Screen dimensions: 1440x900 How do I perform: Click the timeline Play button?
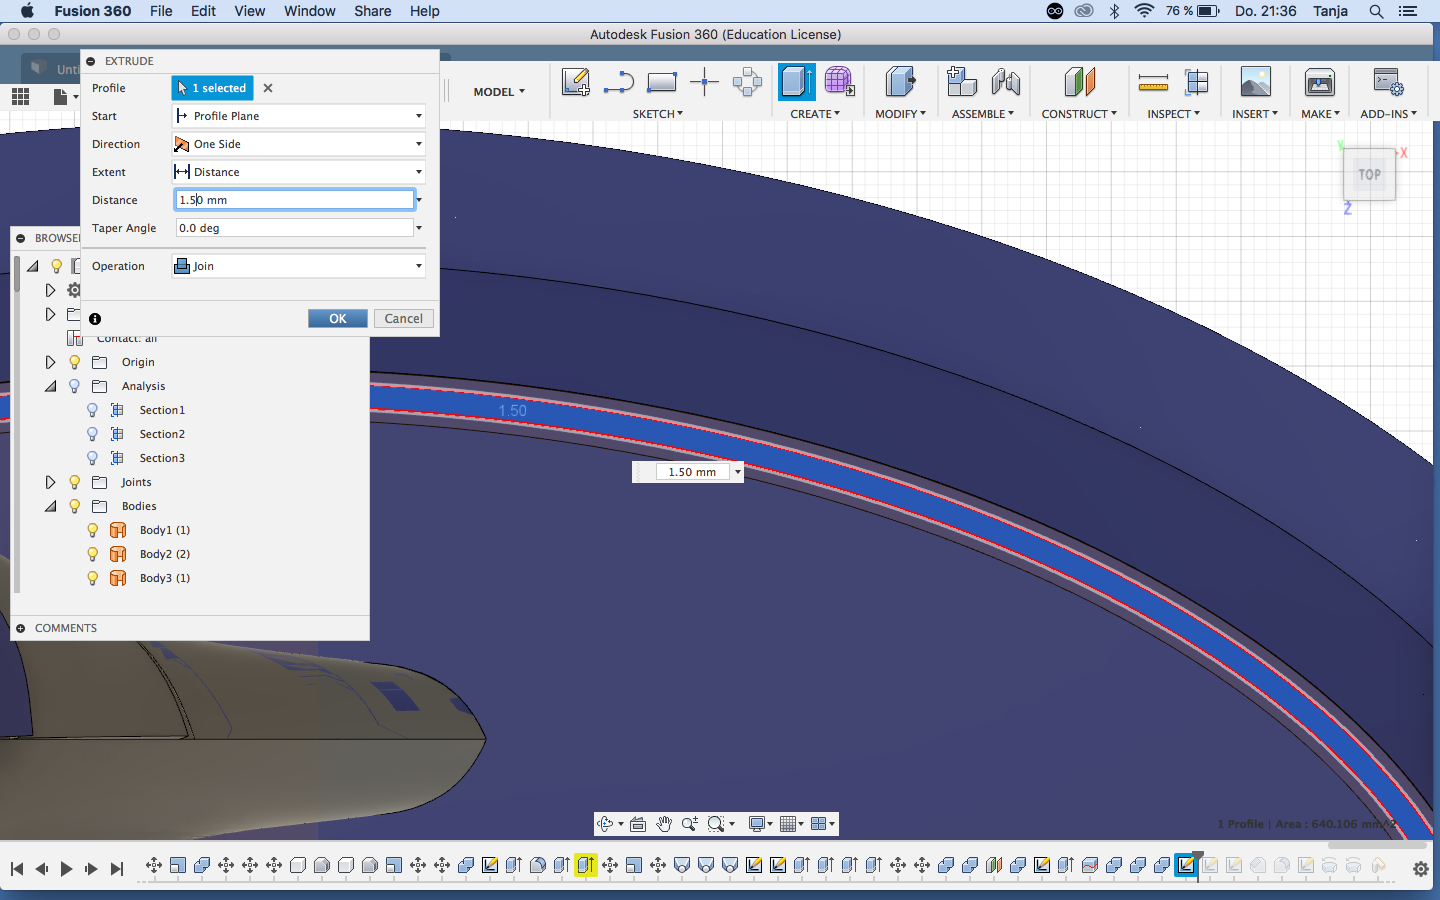point(66,869)
